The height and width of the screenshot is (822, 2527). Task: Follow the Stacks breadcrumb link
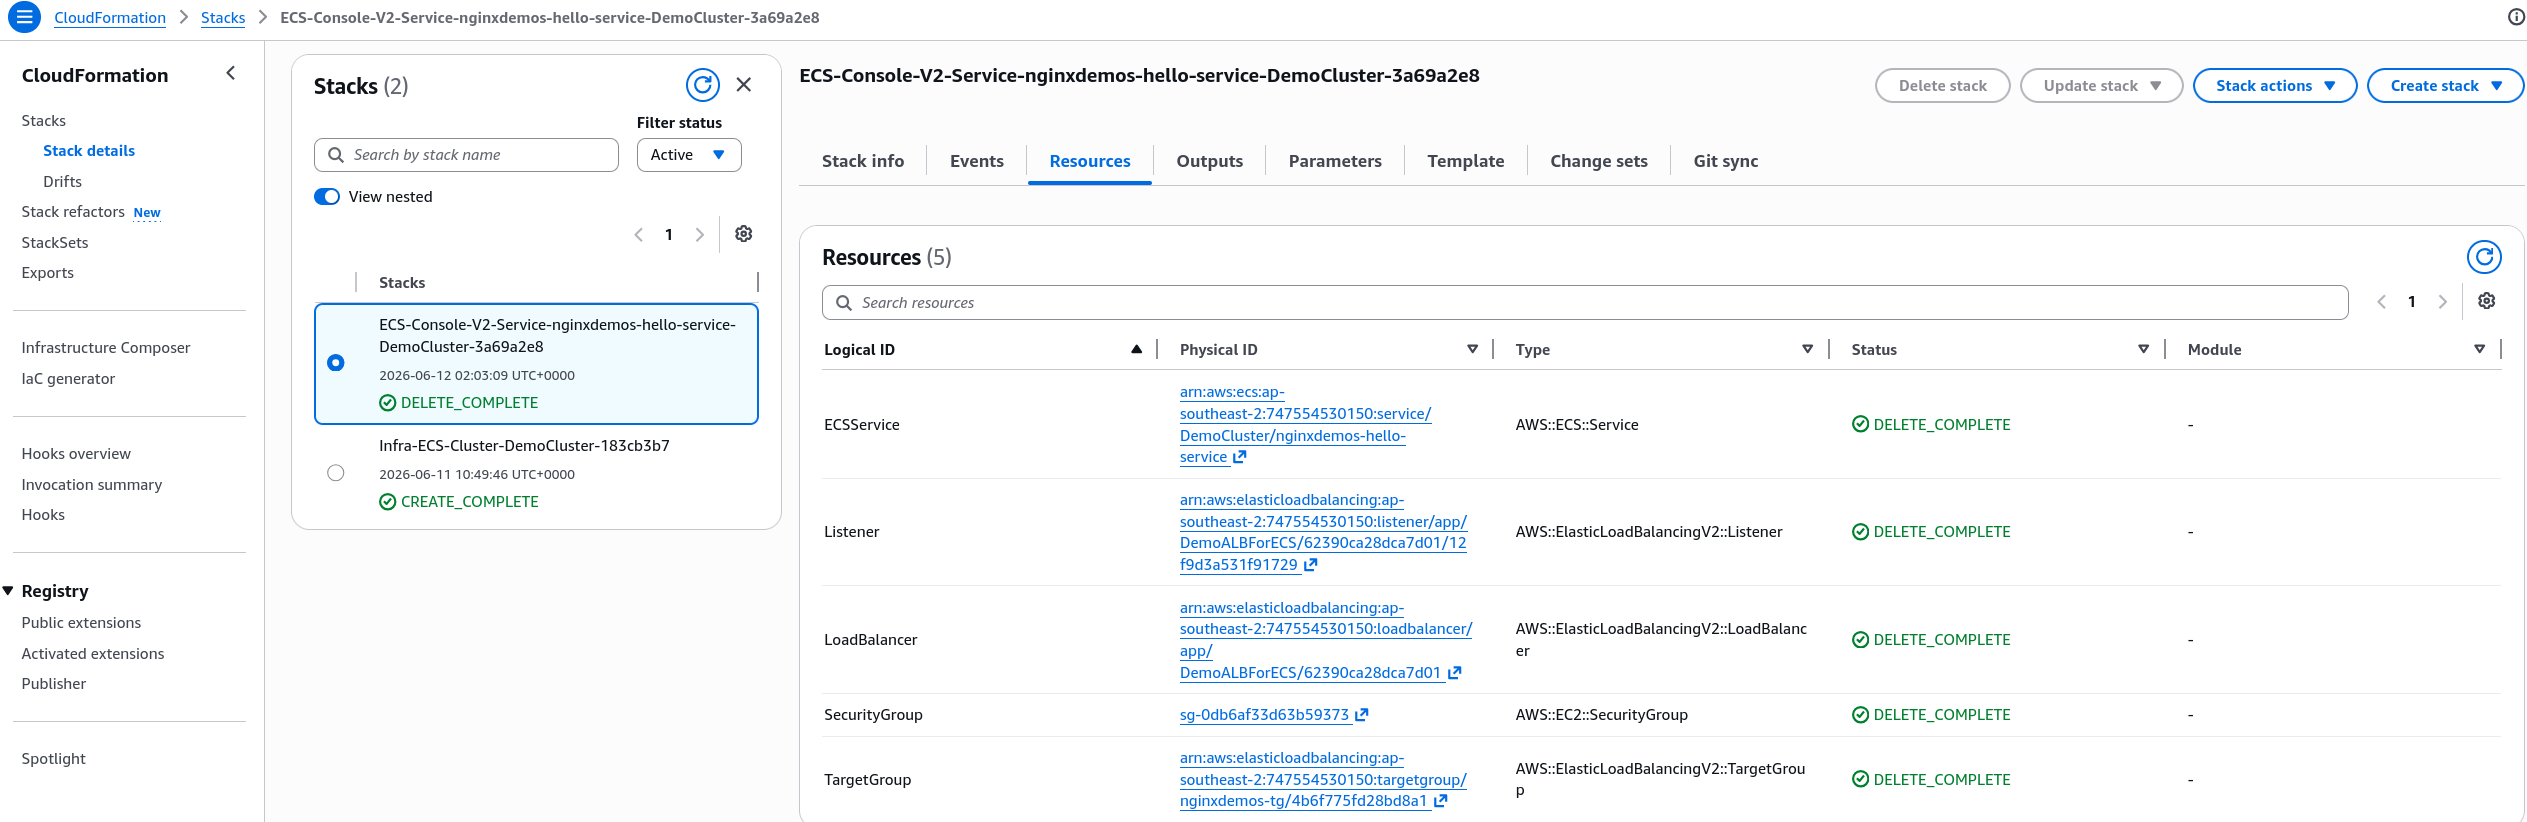(223, 17)
